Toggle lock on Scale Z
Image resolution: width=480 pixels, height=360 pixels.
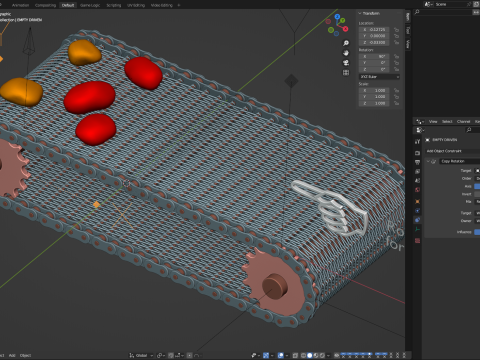pyautogui.click(x=396, y=103)
